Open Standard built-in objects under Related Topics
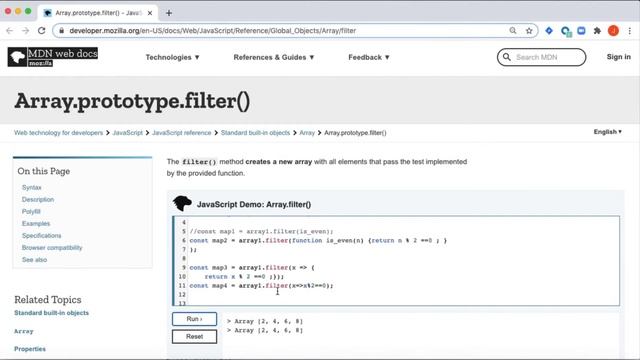The image size is (640, 360). (x=51, y=313)
